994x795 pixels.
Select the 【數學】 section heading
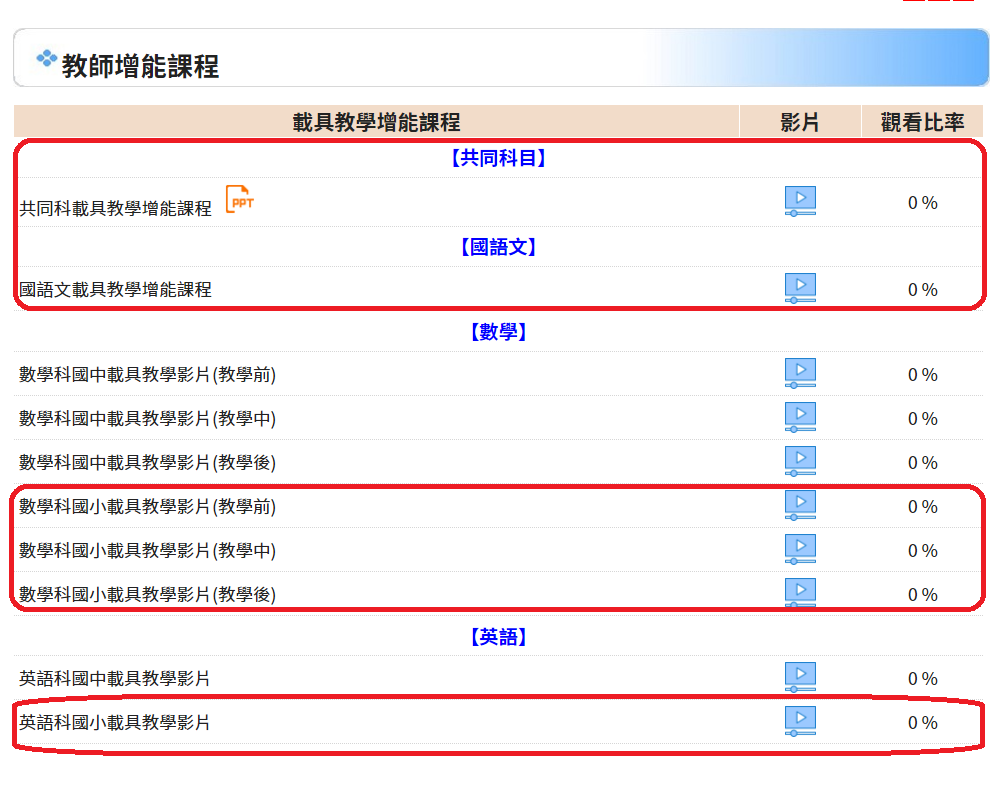pyautogui.click(x=498, y=332)
